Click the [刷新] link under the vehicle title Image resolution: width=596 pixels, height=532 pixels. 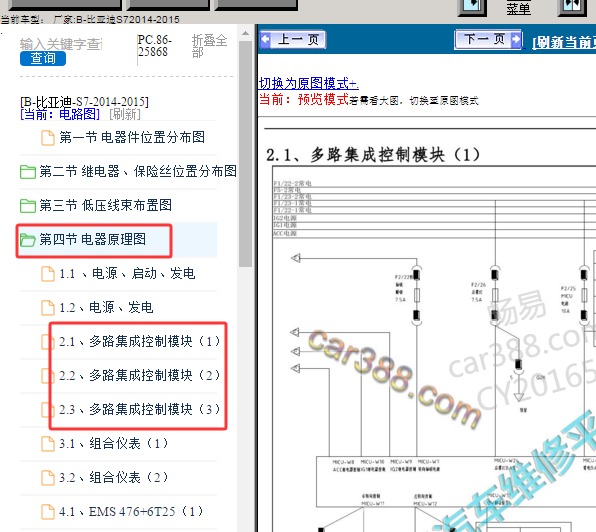(x=125, y=114)
